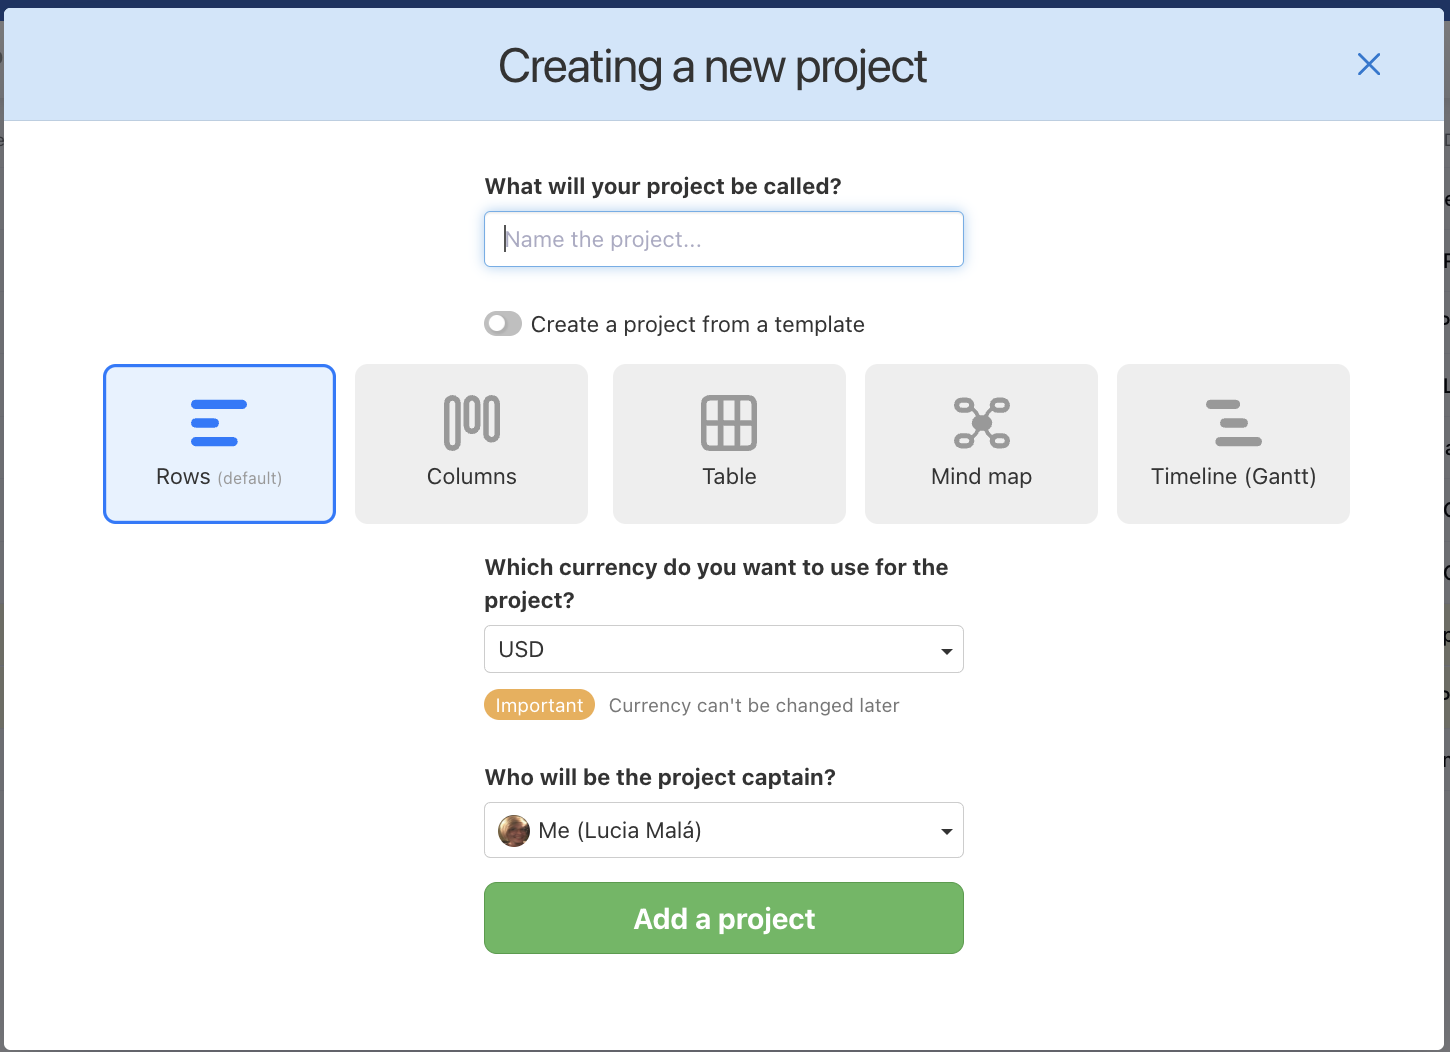
Task: Select the Table project layout icon
Action: pos(728,443)
